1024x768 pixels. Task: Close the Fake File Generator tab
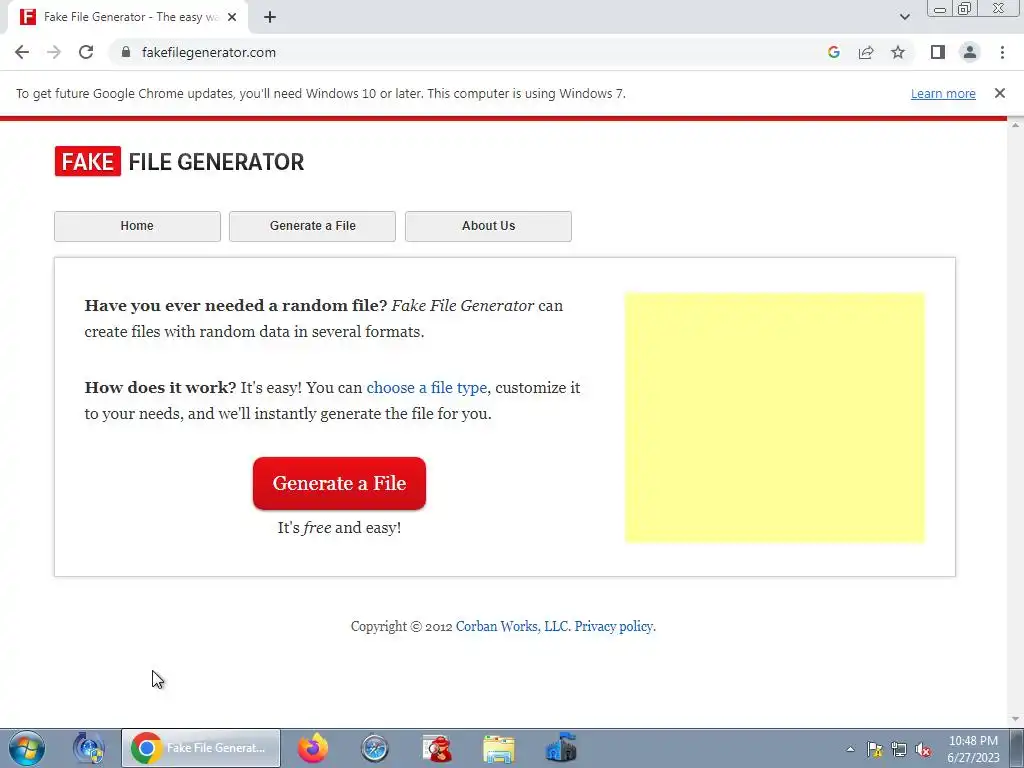232,17
